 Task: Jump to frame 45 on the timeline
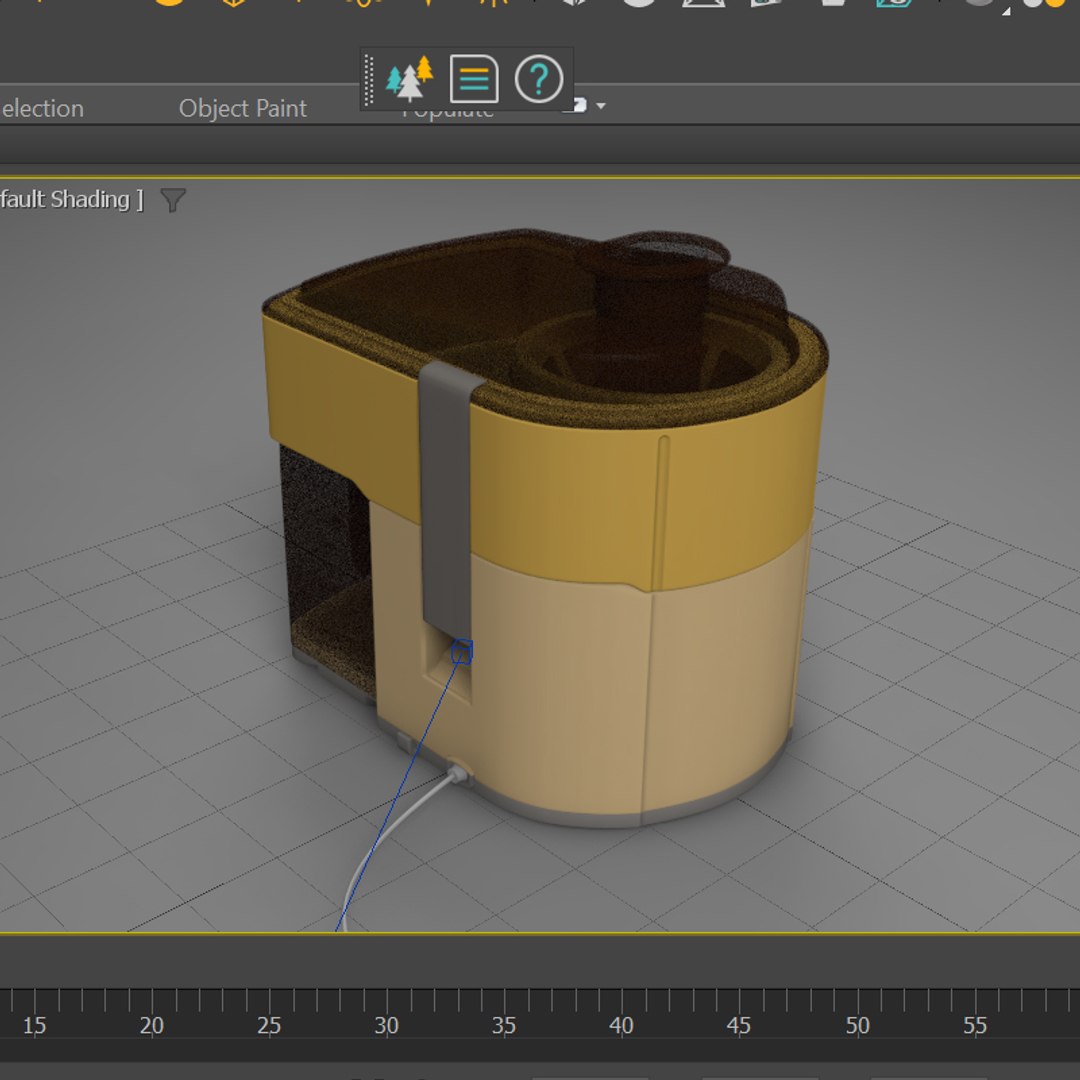tap(738, 1025)
